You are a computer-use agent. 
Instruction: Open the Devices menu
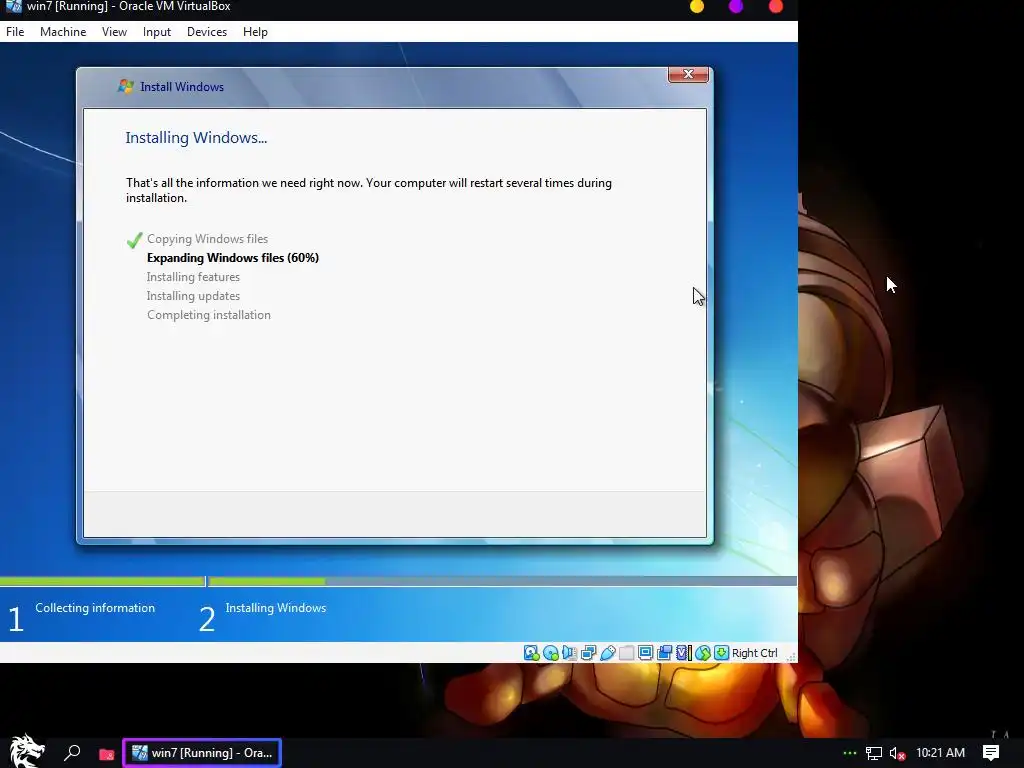pyautogui.click(x=207, y=31)
